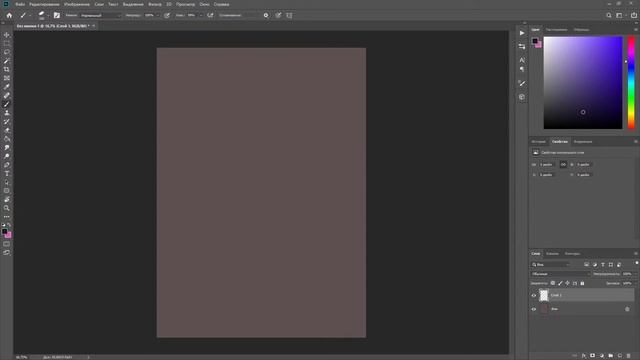Viewport: 640px width, 360px height.
Task: Select the Clone Stamp tool
Action: tap(7, 113)
